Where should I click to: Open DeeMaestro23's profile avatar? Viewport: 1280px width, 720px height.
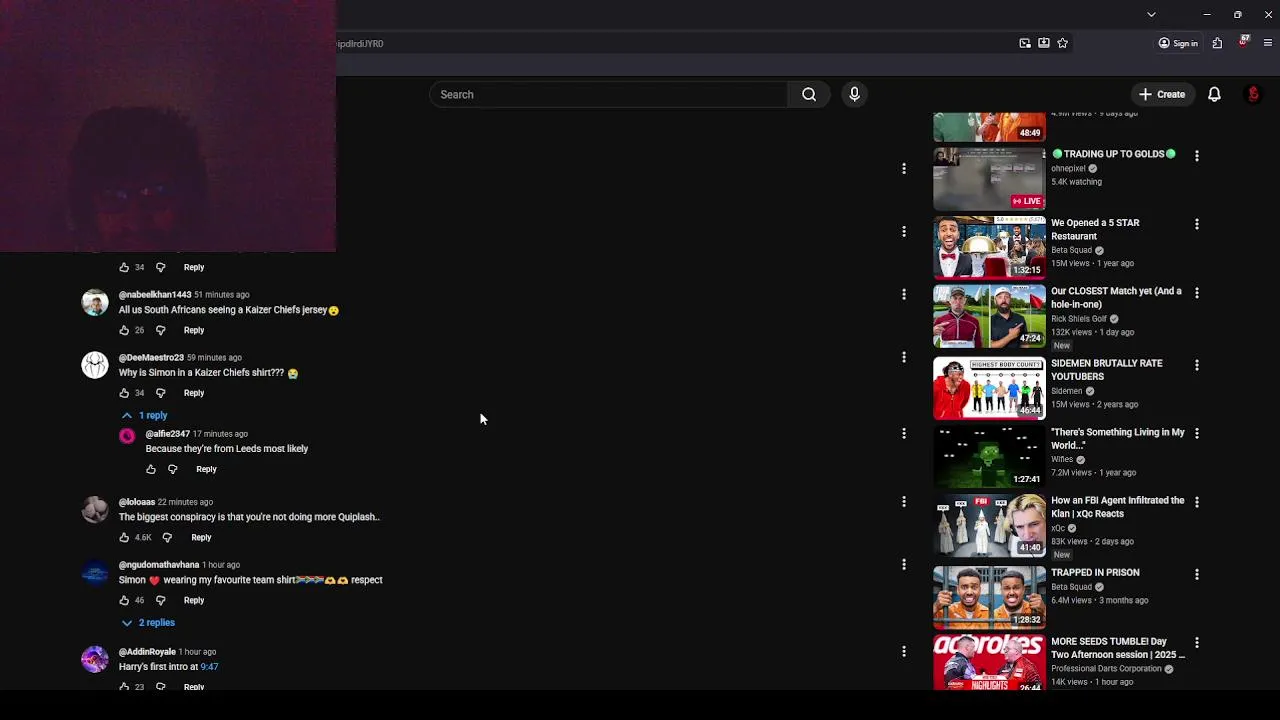point(95,365)
